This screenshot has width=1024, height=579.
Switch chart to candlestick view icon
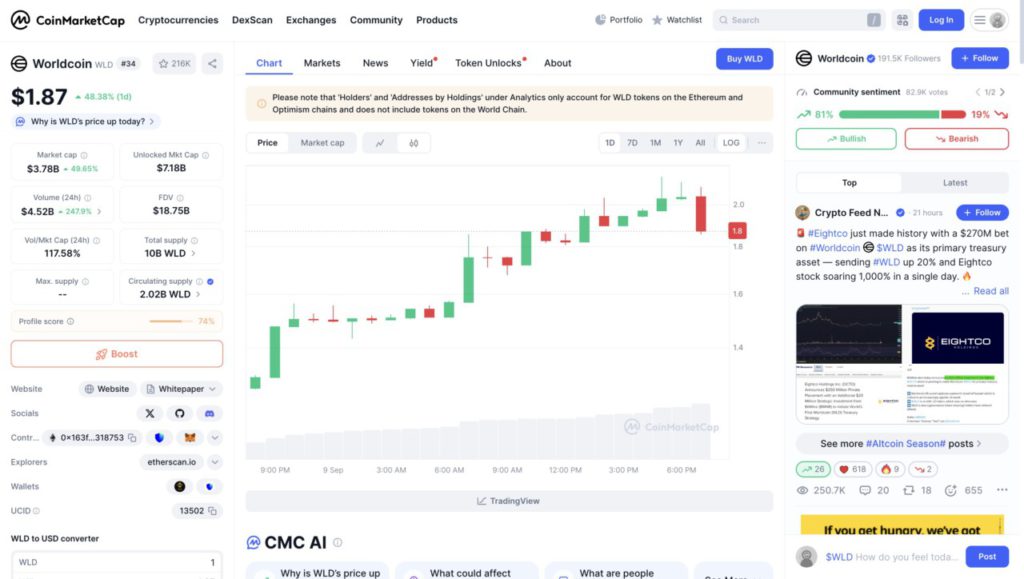[413, 143]
